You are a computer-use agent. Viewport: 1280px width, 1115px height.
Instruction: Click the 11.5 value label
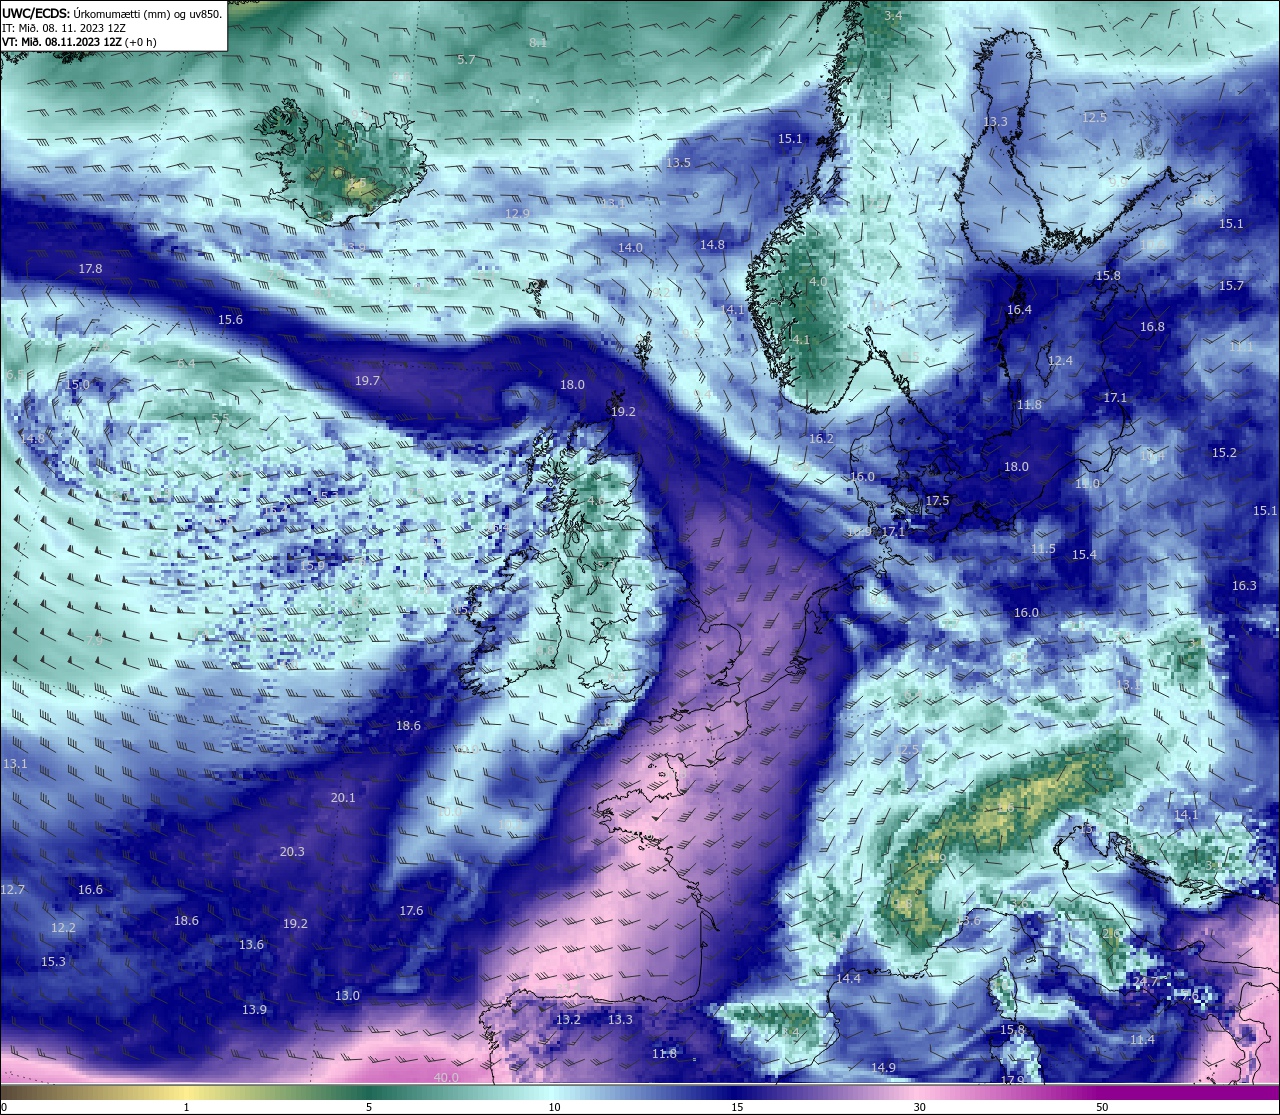pos(1043,549)
